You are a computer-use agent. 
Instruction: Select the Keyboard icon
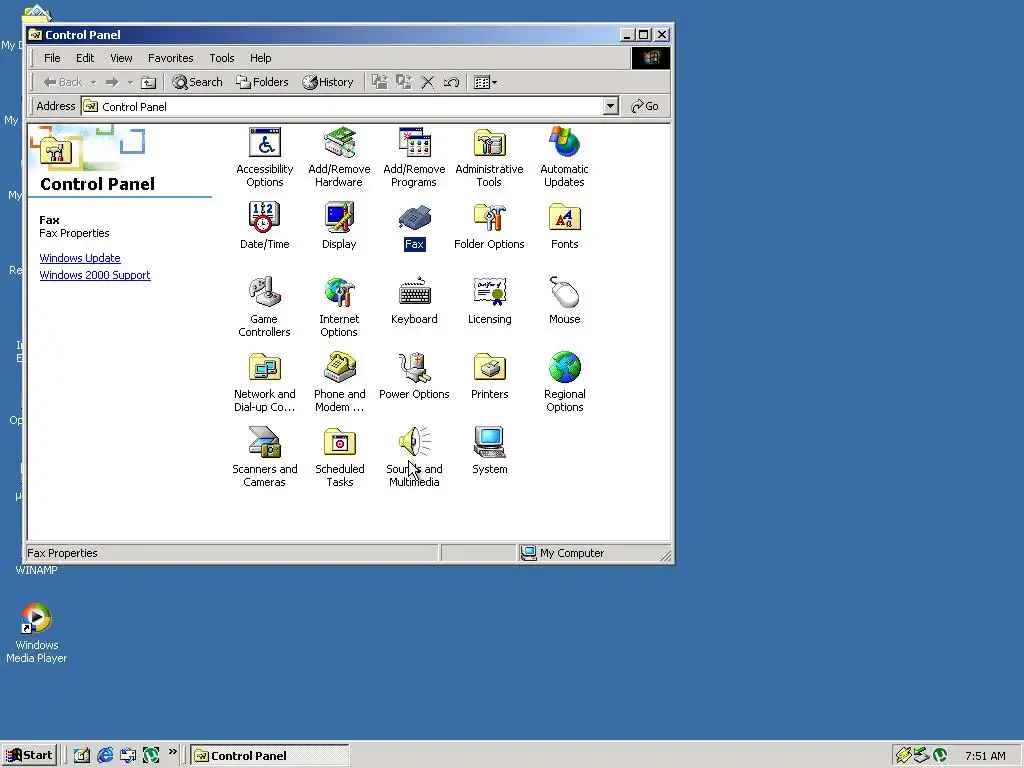coord(414,301)
